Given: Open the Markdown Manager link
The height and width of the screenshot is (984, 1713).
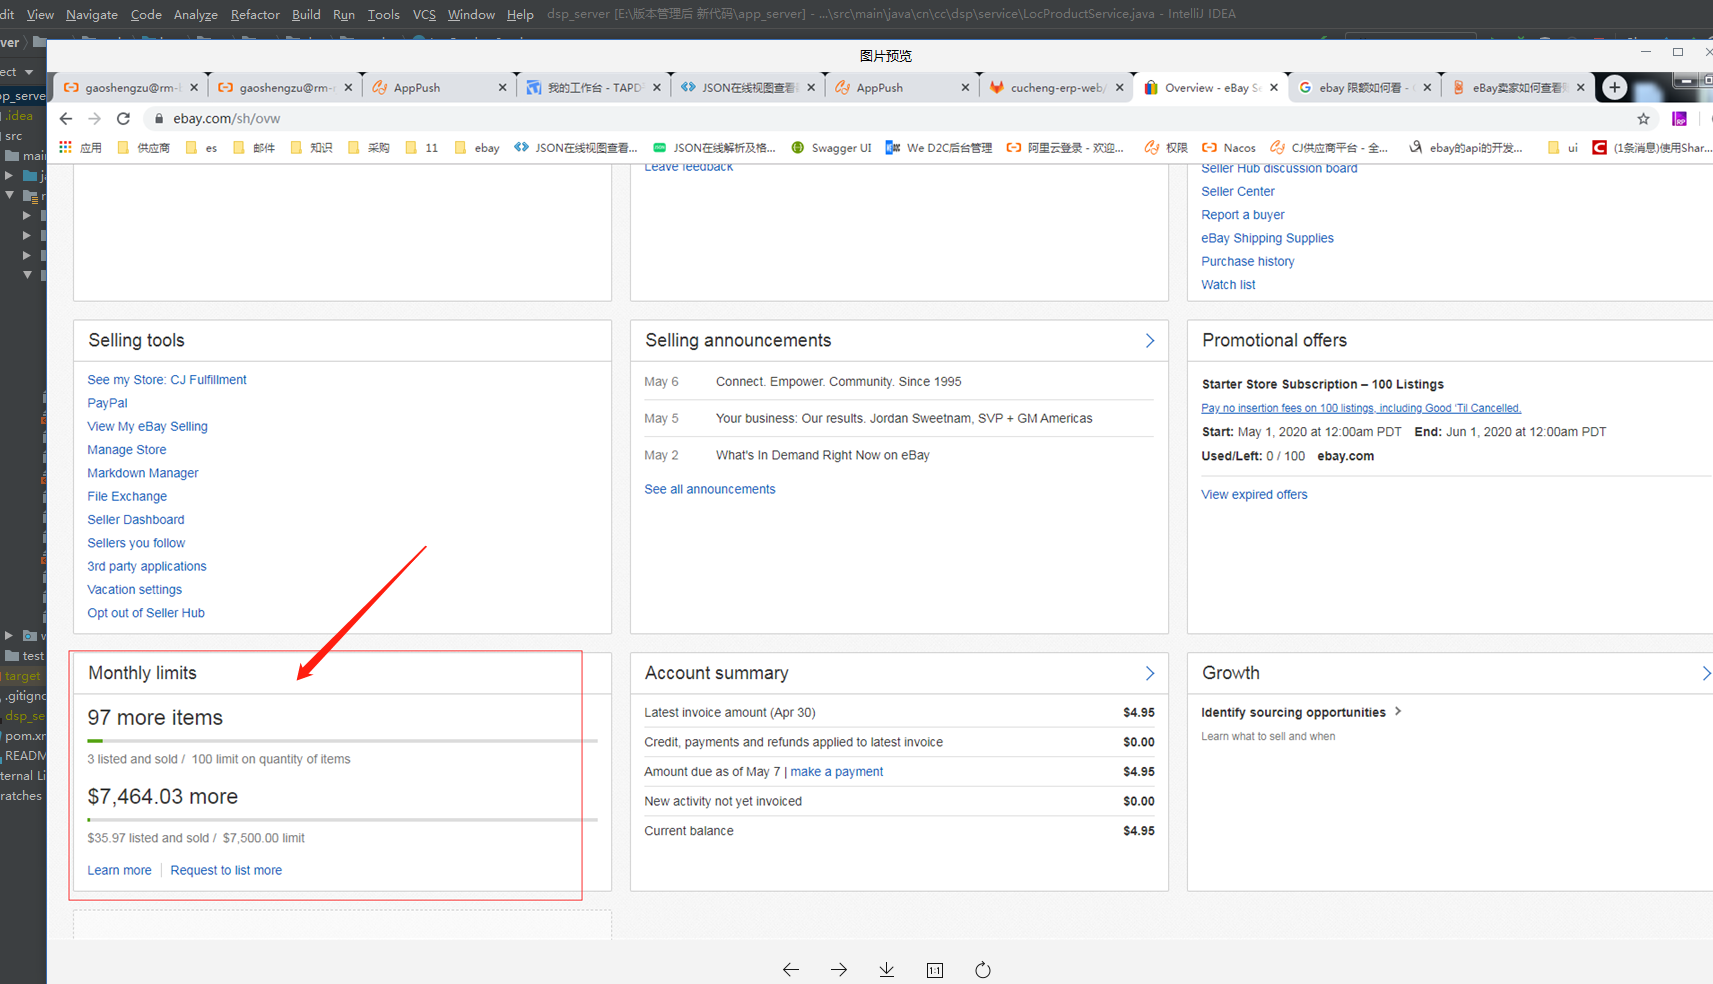Looking at the screenshot, I should pyautogui.click(x=143, y=473).
